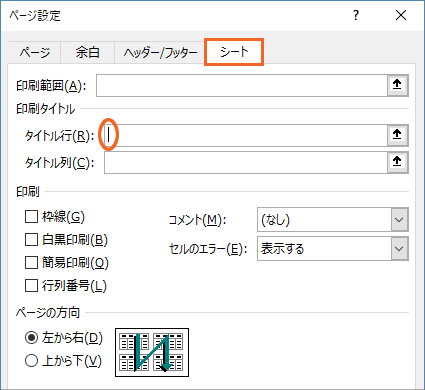425x390 pixels.
Task: Enable 行列番号 printing checkbox
Action: tap(31, 286)
